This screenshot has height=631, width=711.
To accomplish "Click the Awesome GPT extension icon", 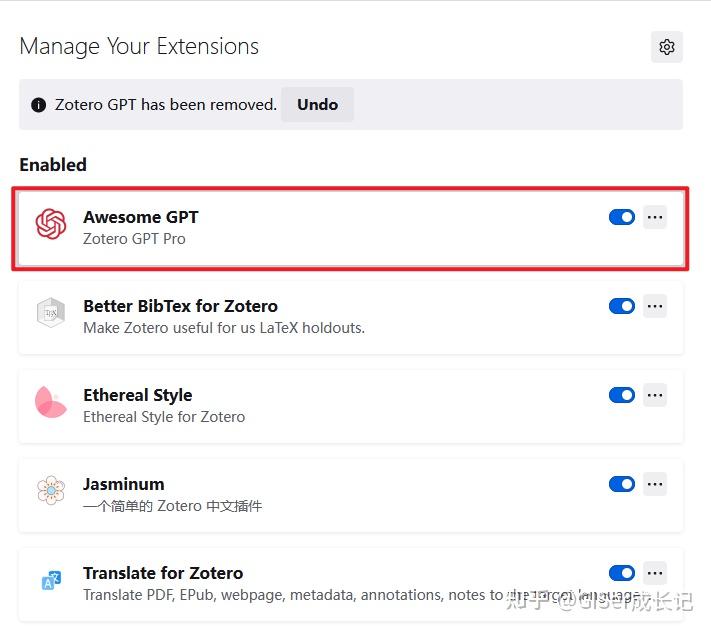I will click(x=50, y=224).
